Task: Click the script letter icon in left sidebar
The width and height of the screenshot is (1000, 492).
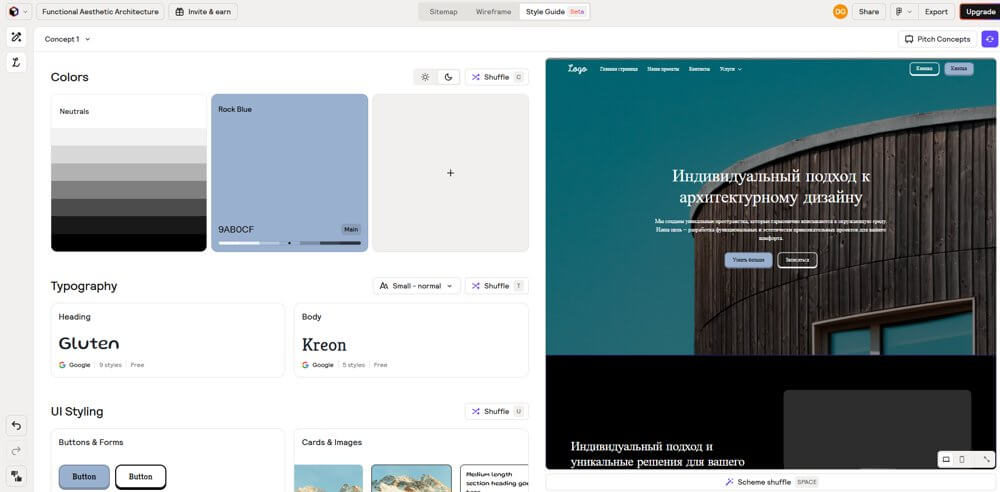Action: click(17, 62)
